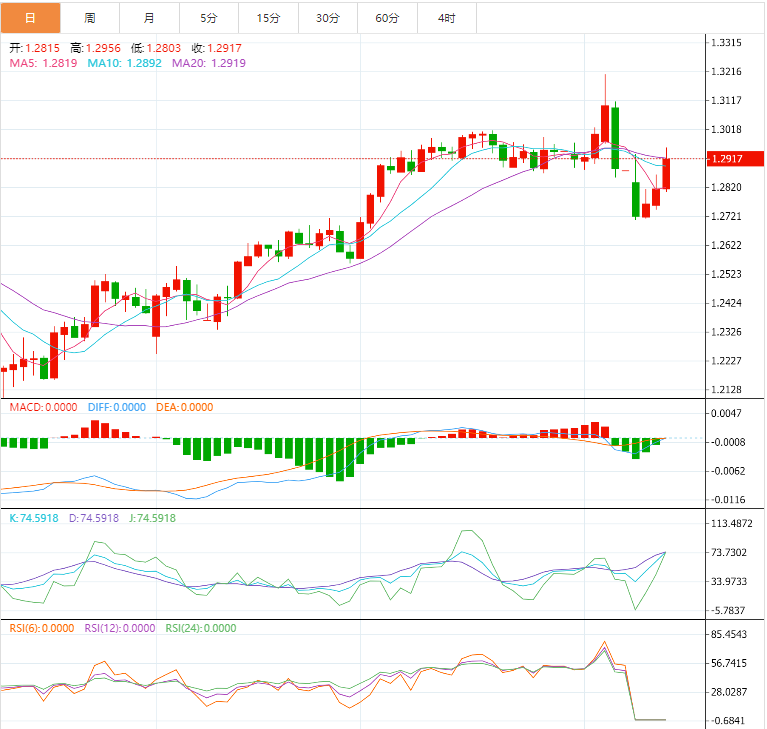Click the RSI(12):0.0000 label
Screen dimensions: 767x729
(120, 628)
